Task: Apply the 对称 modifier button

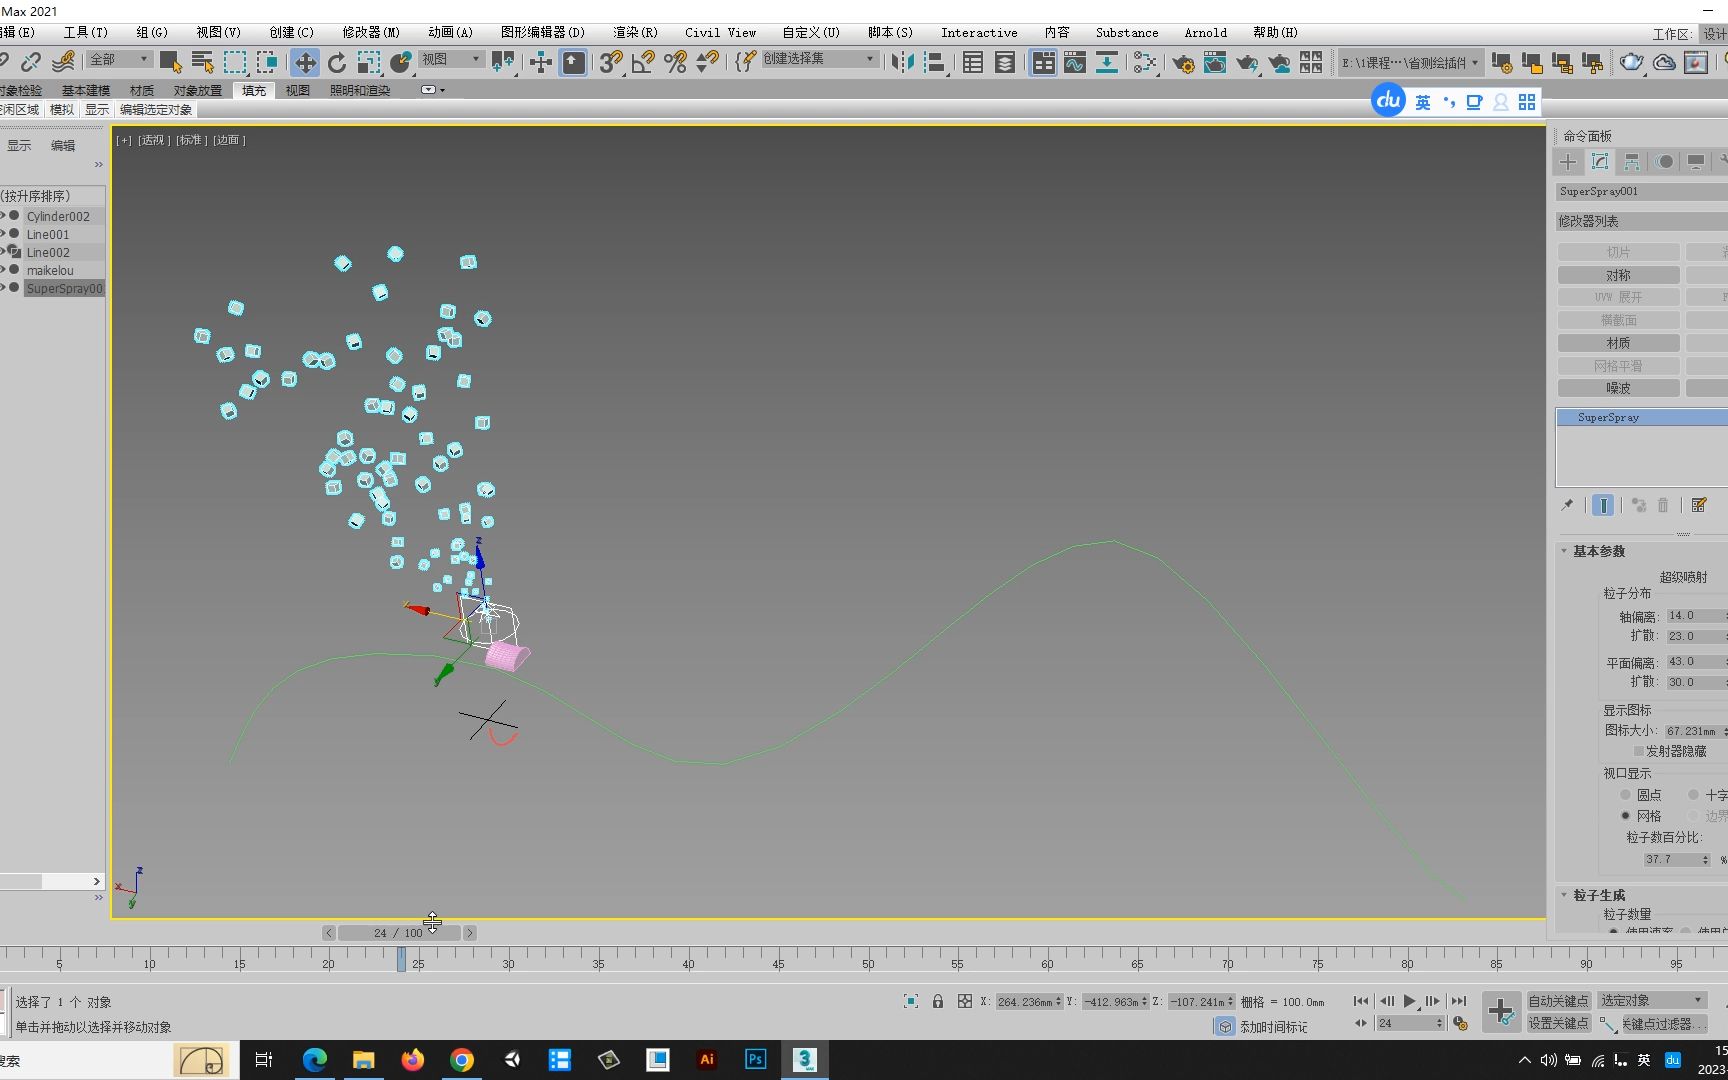Action: [1617, 274]
